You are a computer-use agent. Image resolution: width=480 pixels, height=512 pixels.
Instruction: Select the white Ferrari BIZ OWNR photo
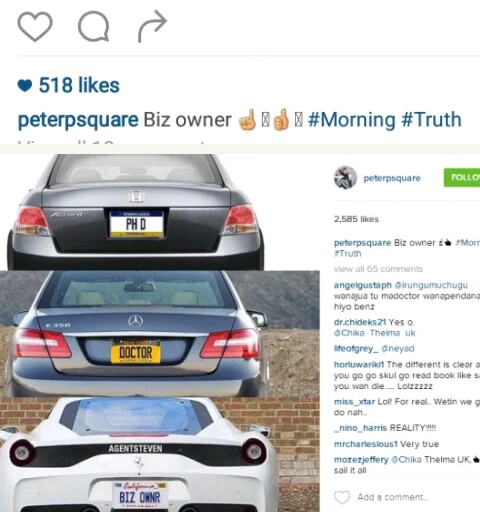tap(160, 454)
